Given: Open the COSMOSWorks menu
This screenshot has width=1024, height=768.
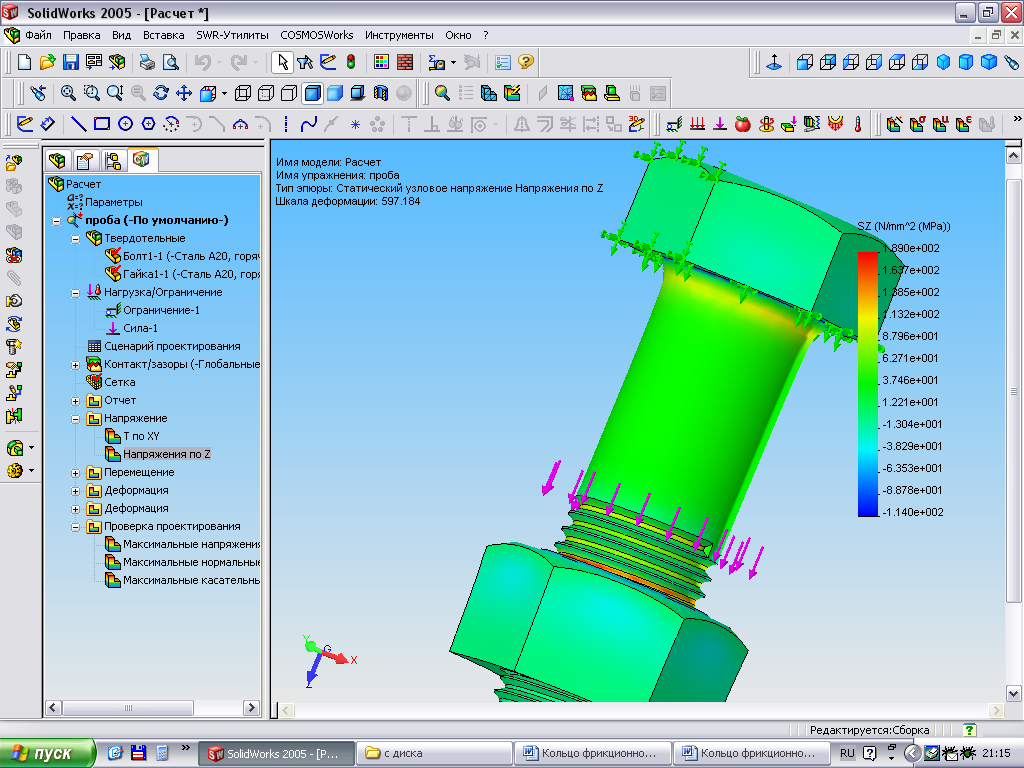Looking at the screenshot, I should tap(317, 35).
